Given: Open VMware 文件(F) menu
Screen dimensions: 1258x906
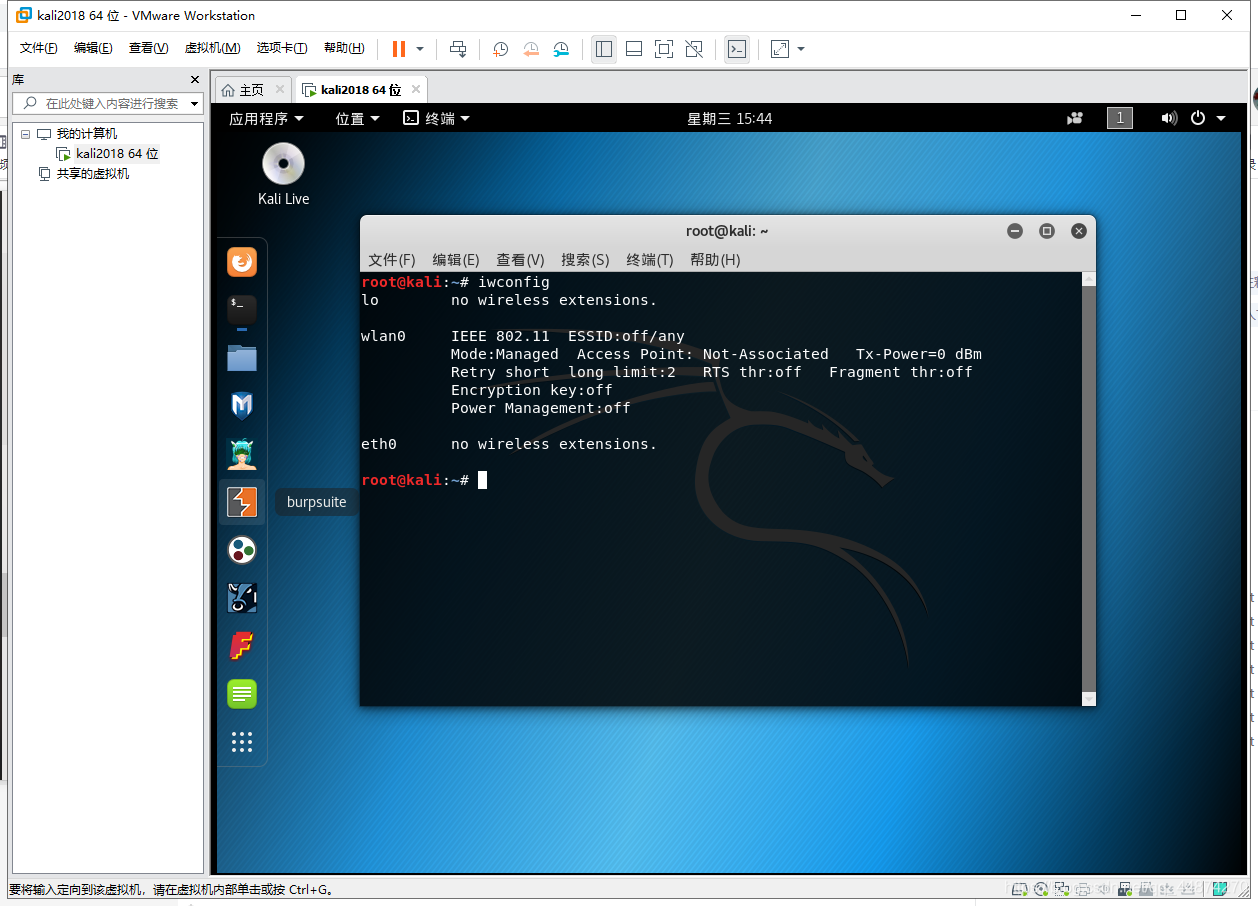Looking at the screenshot, I should click(39, 48).
